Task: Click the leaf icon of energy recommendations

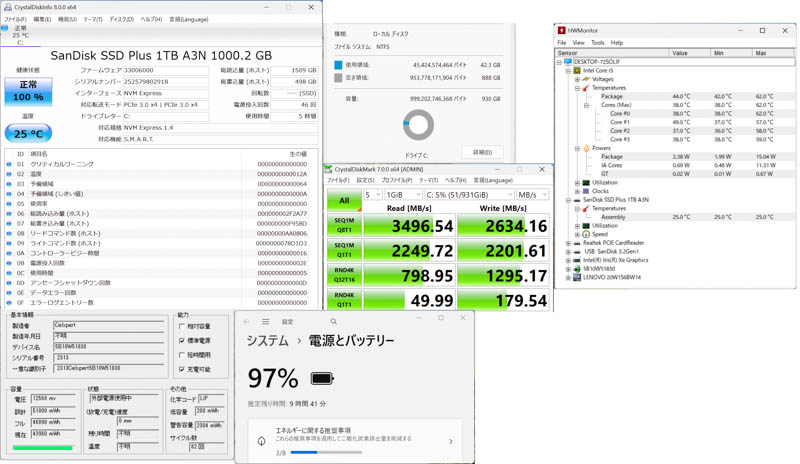Action: point(262,441)
